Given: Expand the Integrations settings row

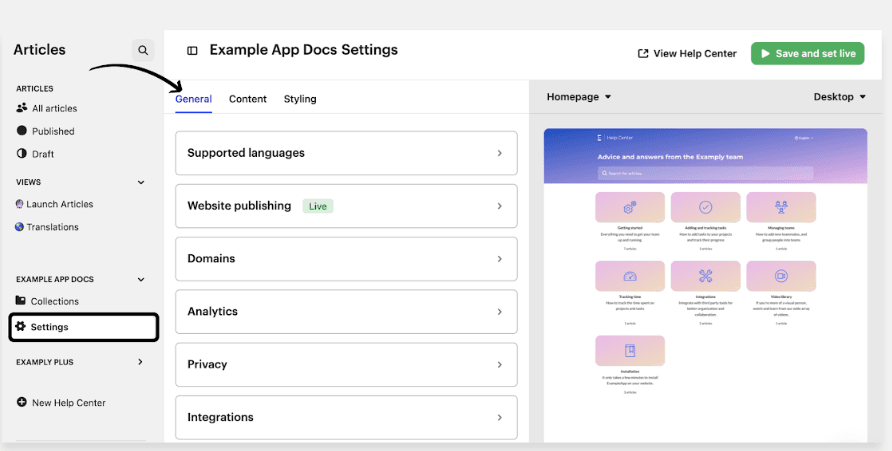Looking at the screenshot, I should point(346,417).
